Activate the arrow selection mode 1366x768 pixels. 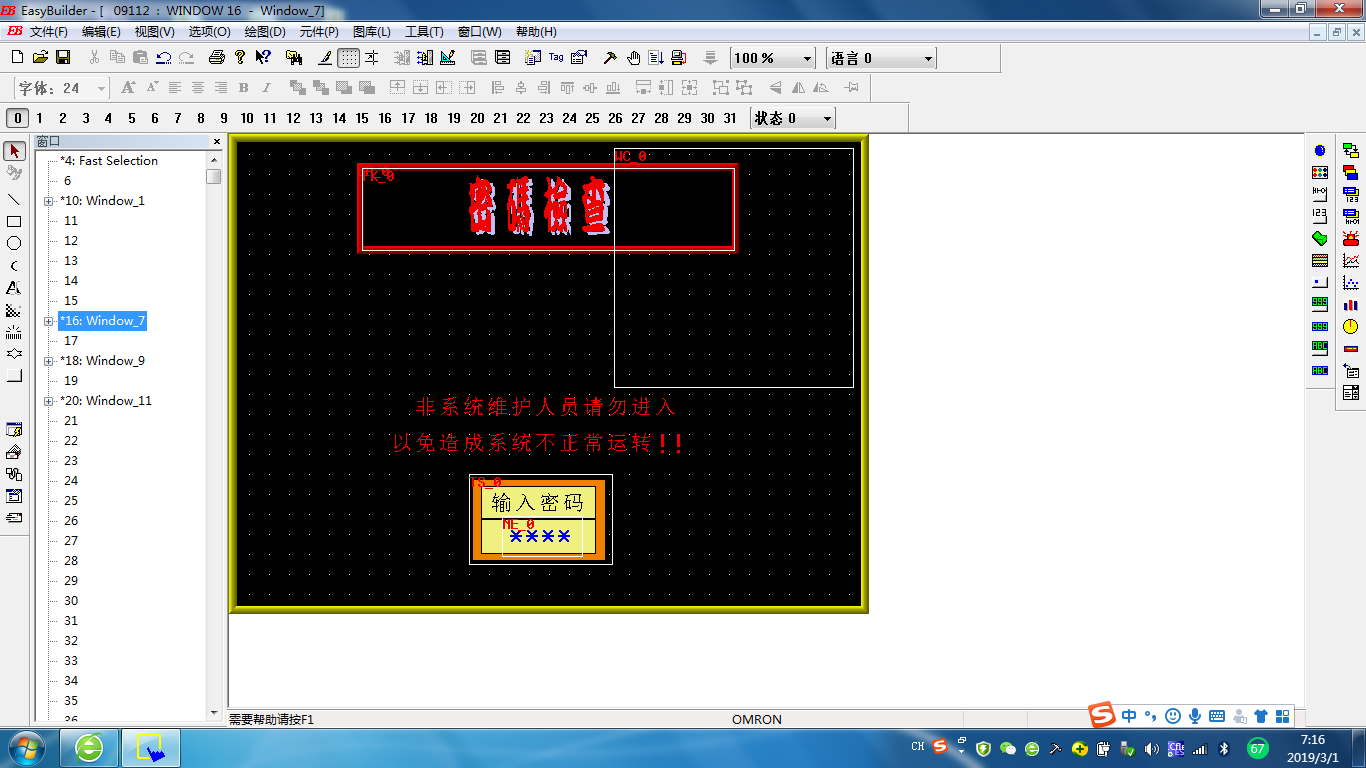(14, 151)
